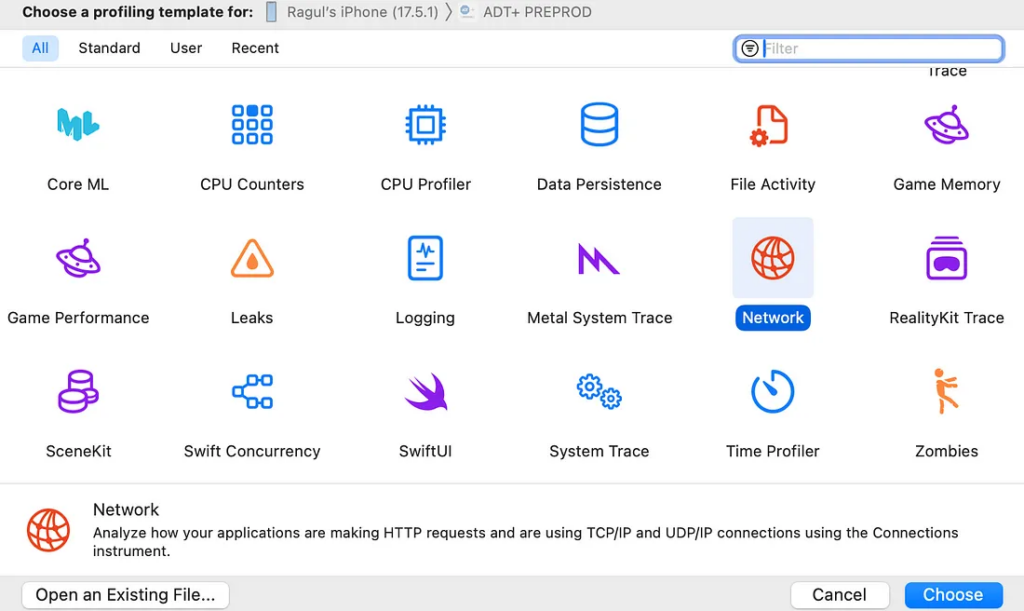The height and width of the screenshot is (611, 1024).
Task: Click the Leaks label
Action: 252,318
